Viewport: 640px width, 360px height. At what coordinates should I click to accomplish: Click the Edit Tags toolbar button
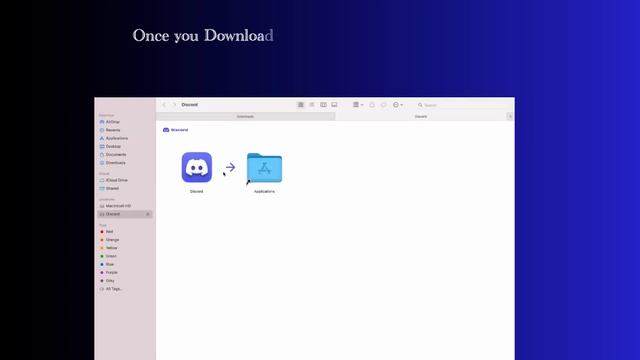coord(383,105)
